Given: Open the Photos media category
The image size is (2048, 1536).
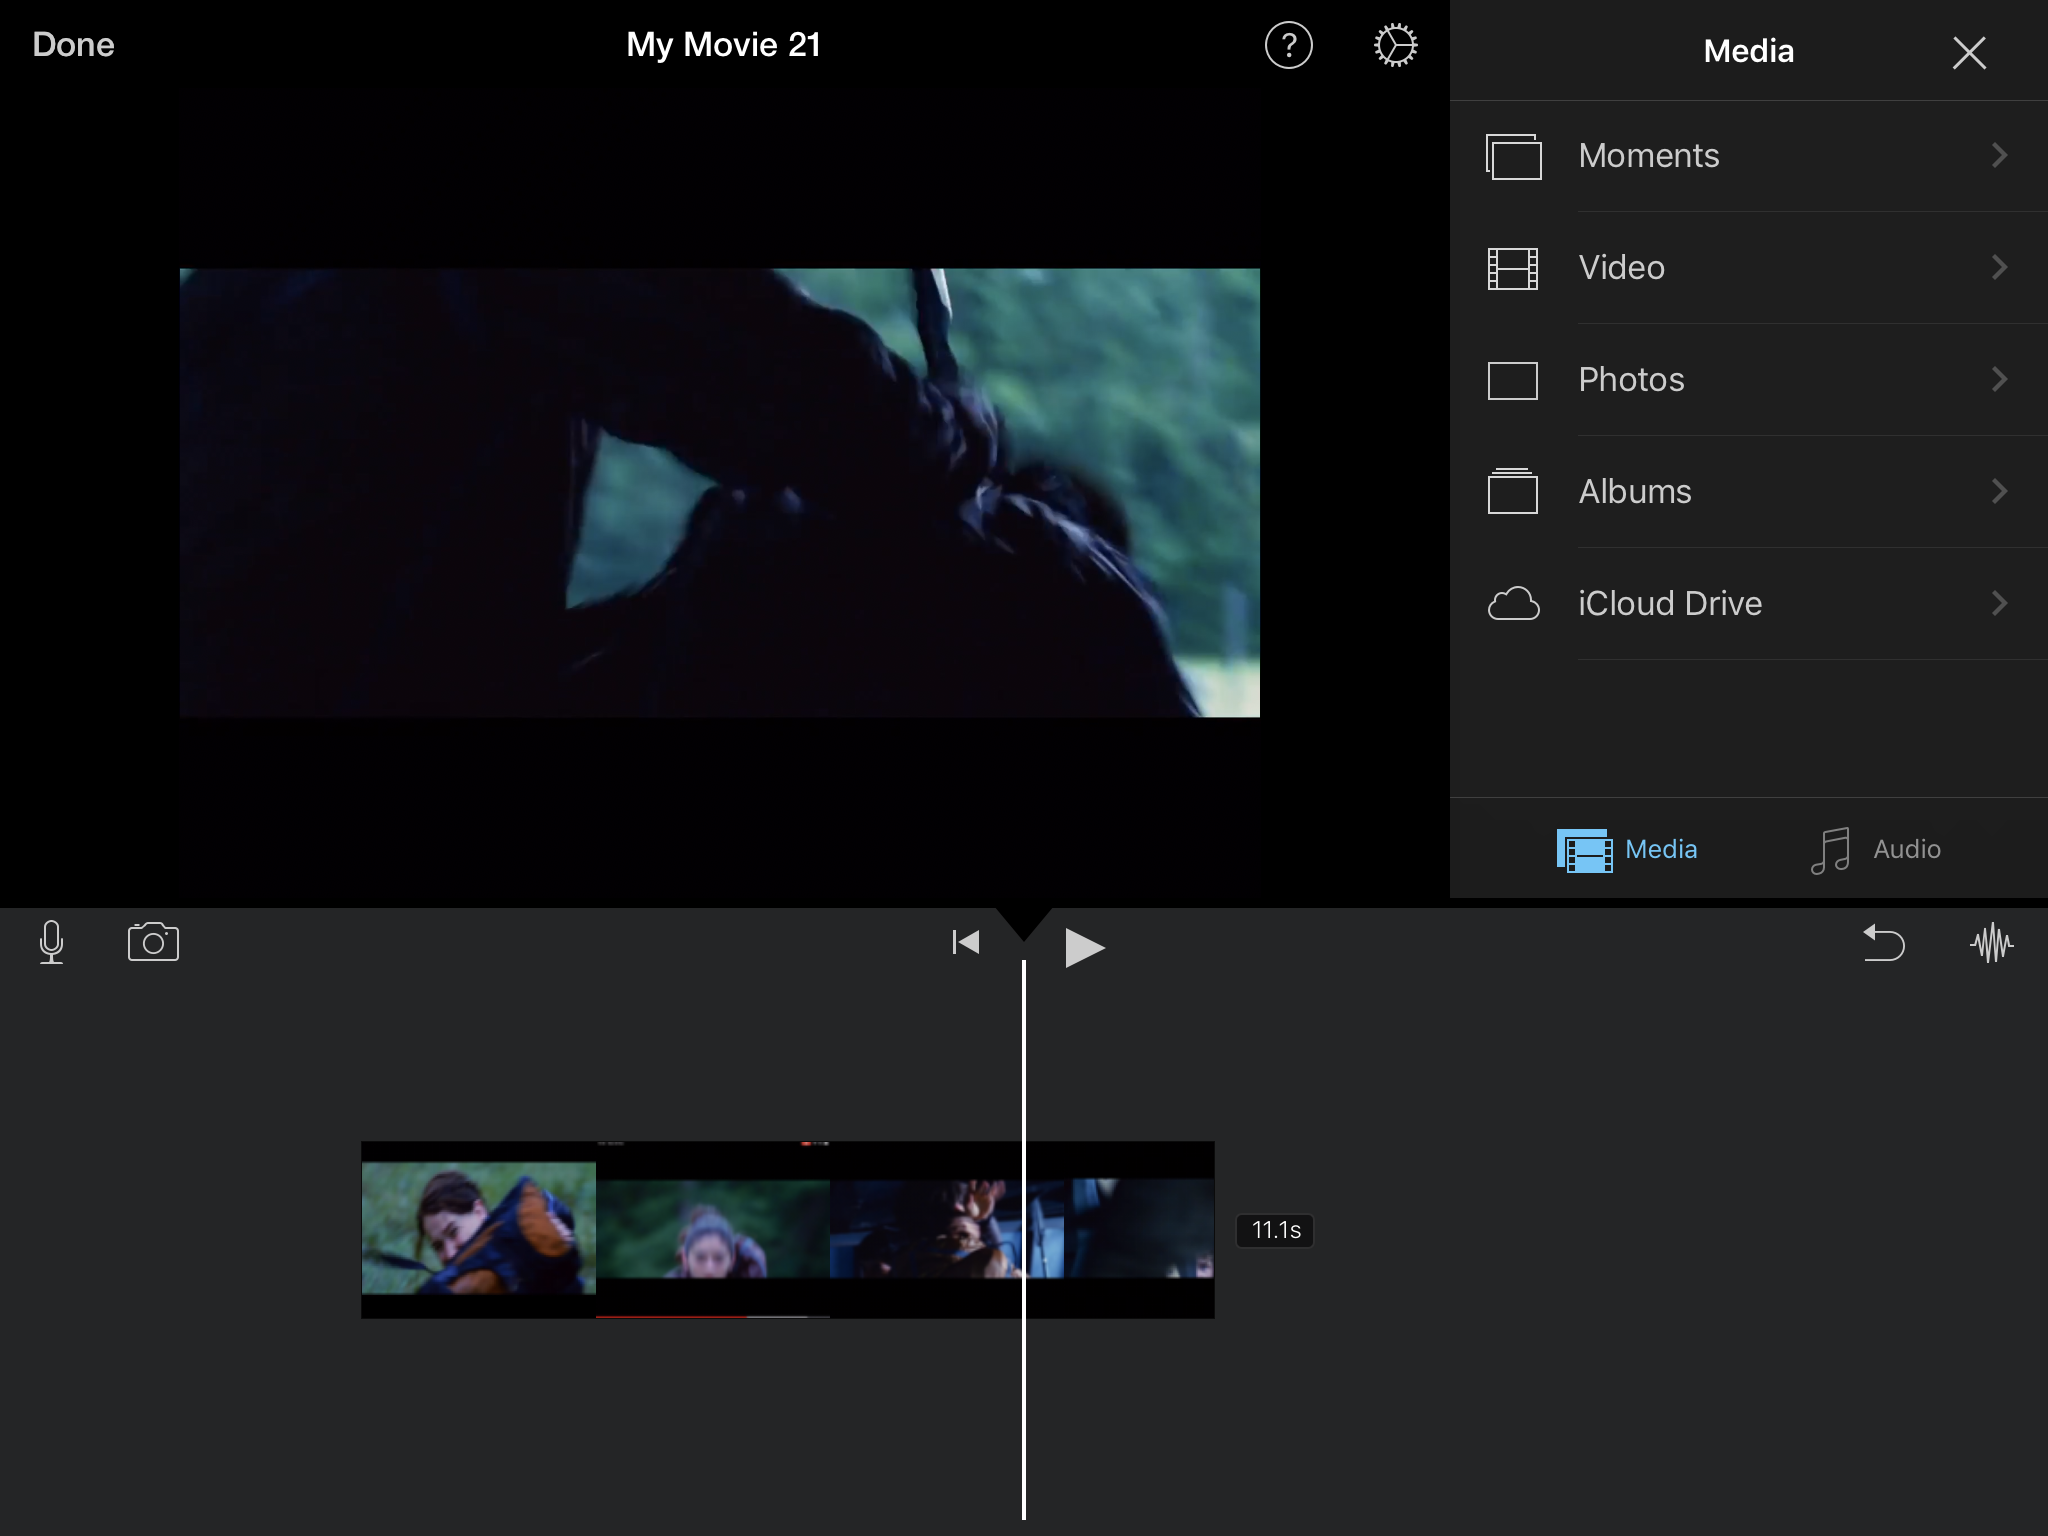Looking at the screenshot, I should click(1631, 380).
